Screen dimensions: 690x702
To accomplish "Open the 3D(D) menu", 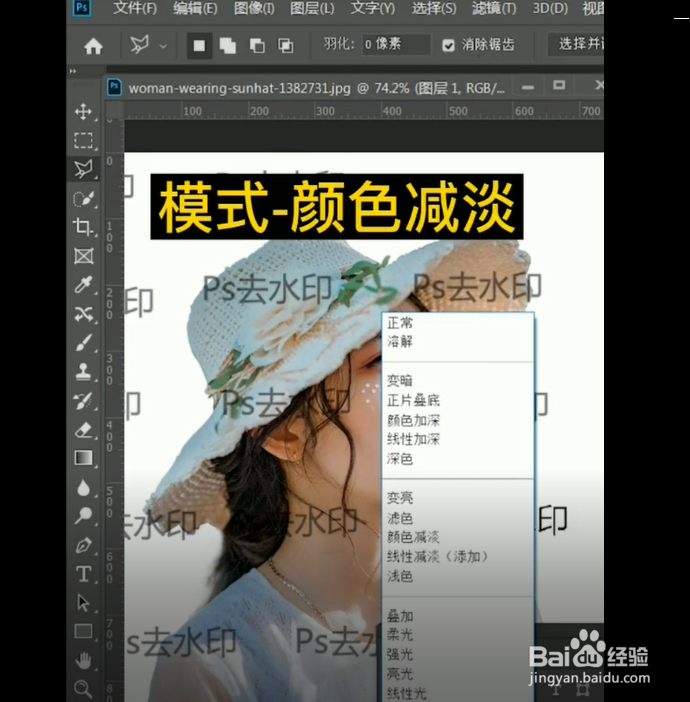I will (550, 8).
